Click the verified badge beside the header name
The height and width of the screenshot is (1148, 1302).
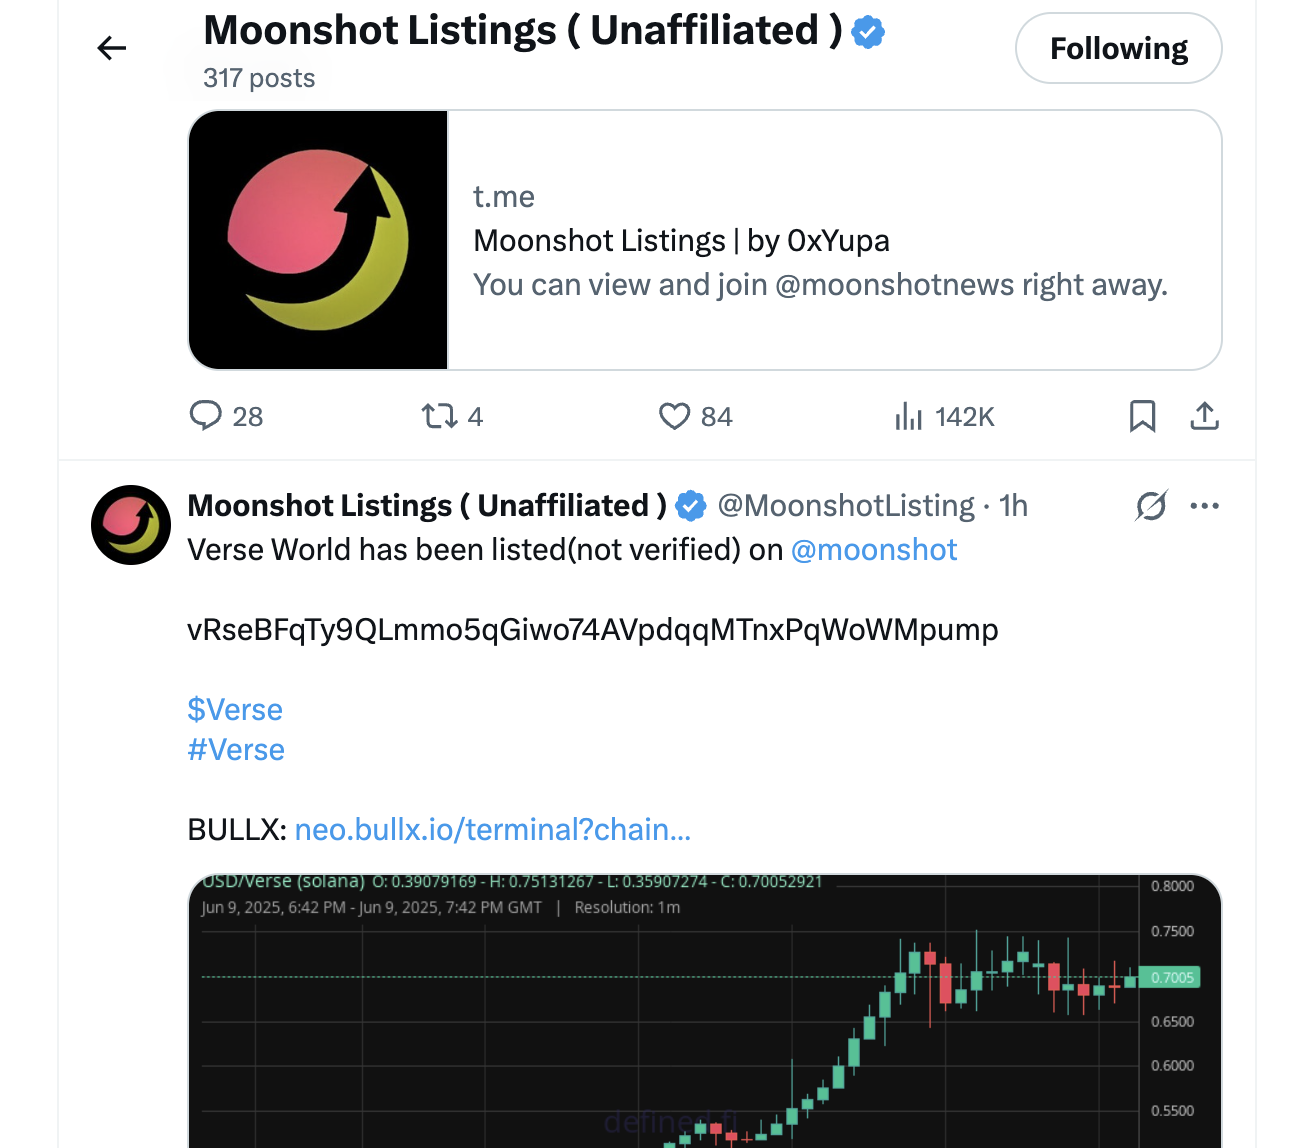[x=868, y=32]
